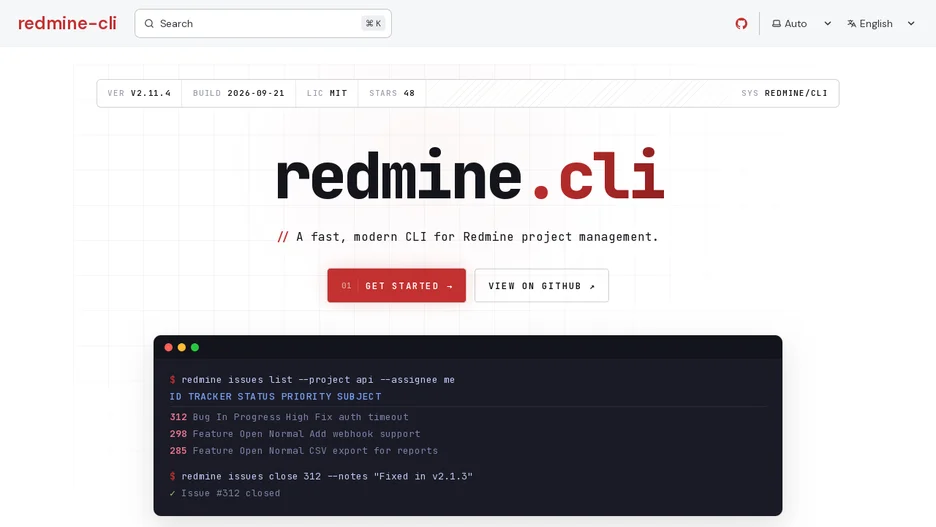The image size is (936, 527).
Task: Click the version V2.11.4 label
Action: tap(139, 93)
